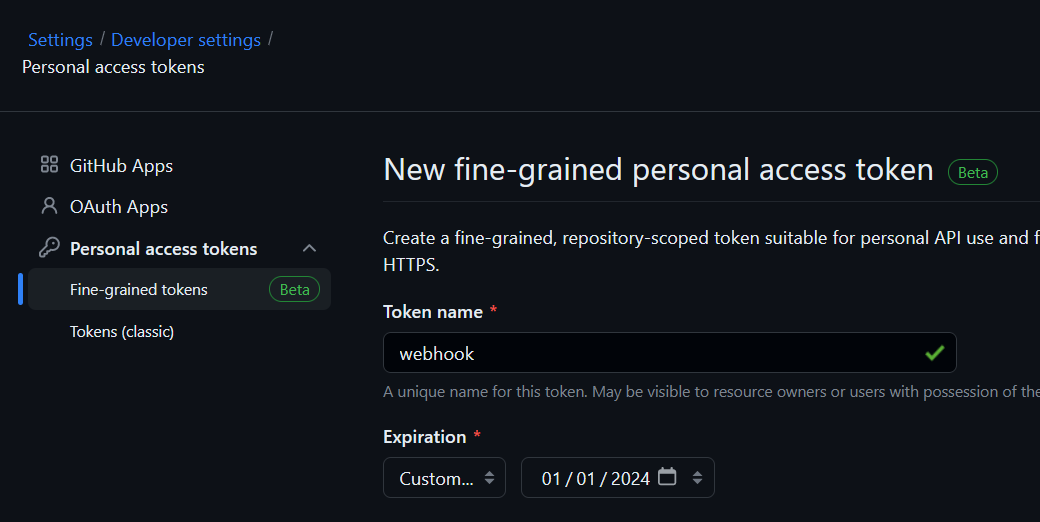1040x522 pixels.
Task: Open the Custom expiration dropdown
Action: click(x=445, y=478)
